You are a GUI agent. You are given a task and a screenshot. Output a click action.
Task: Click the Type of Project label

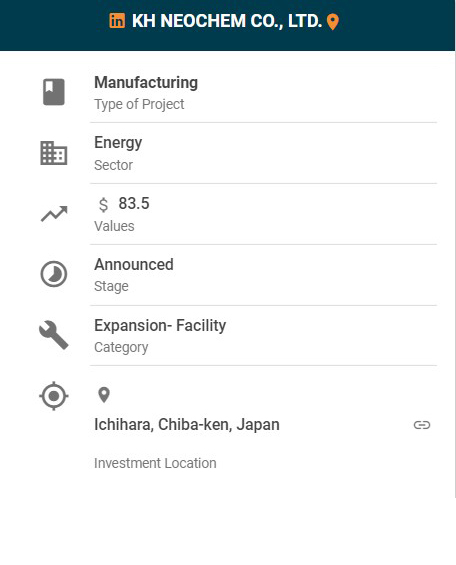139,104
